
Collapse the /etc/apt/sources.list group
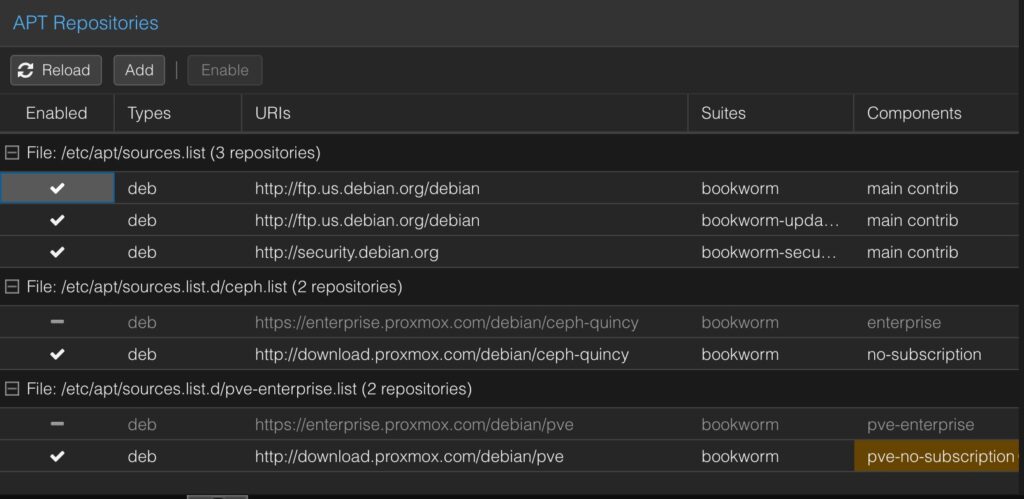(x=11, y=153)
